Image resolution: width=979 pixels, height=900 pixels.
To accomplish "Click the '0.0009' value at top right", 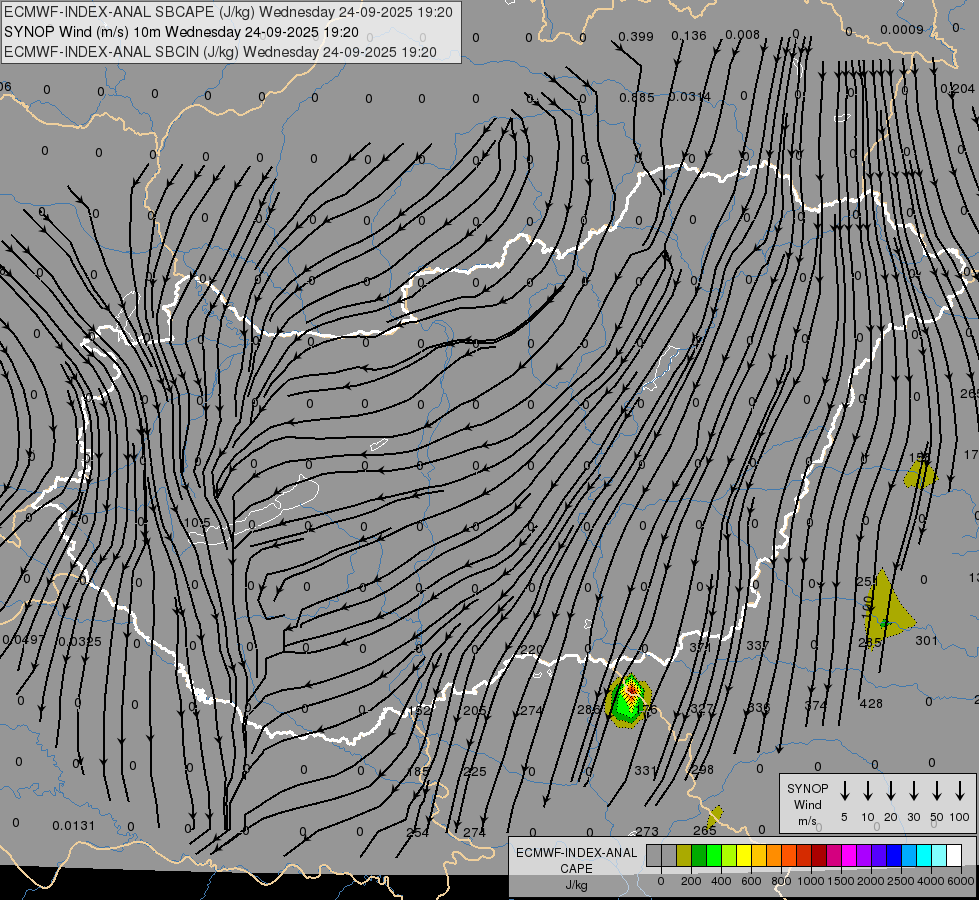I will click(x=902, y=30).
